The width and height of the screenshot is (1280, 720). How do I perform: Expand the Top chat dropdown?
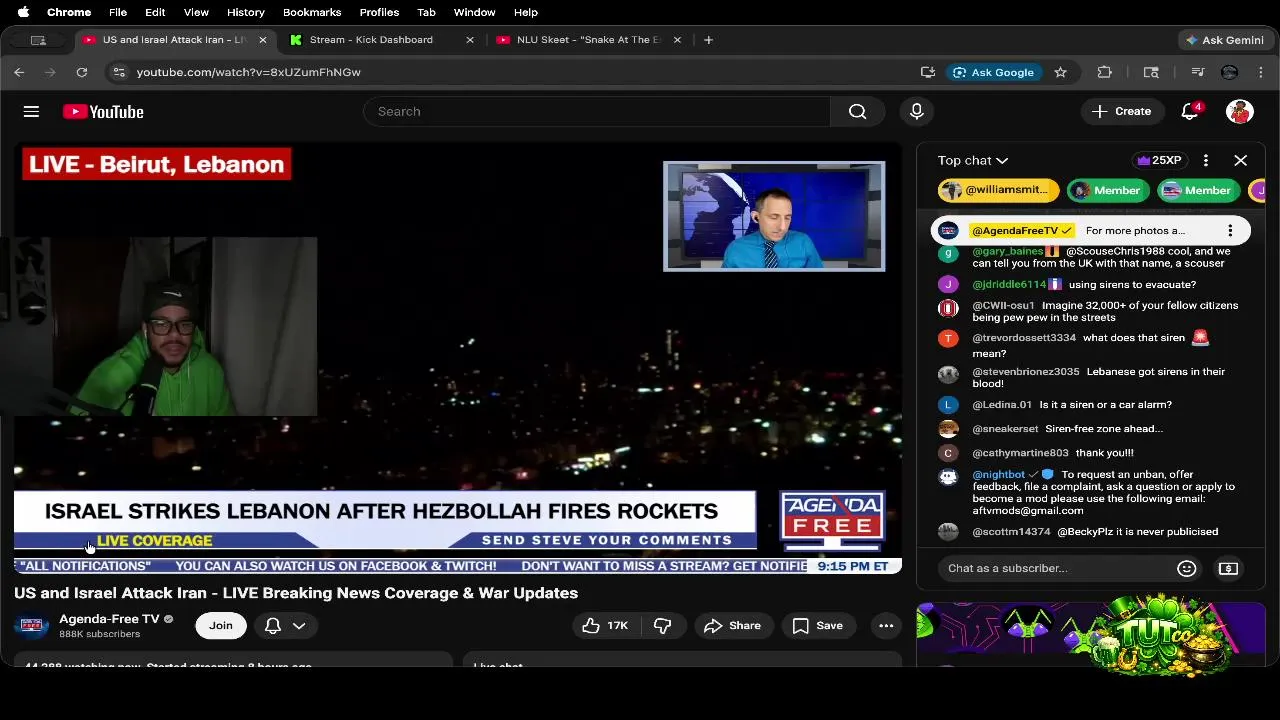[x=973, y=160]
